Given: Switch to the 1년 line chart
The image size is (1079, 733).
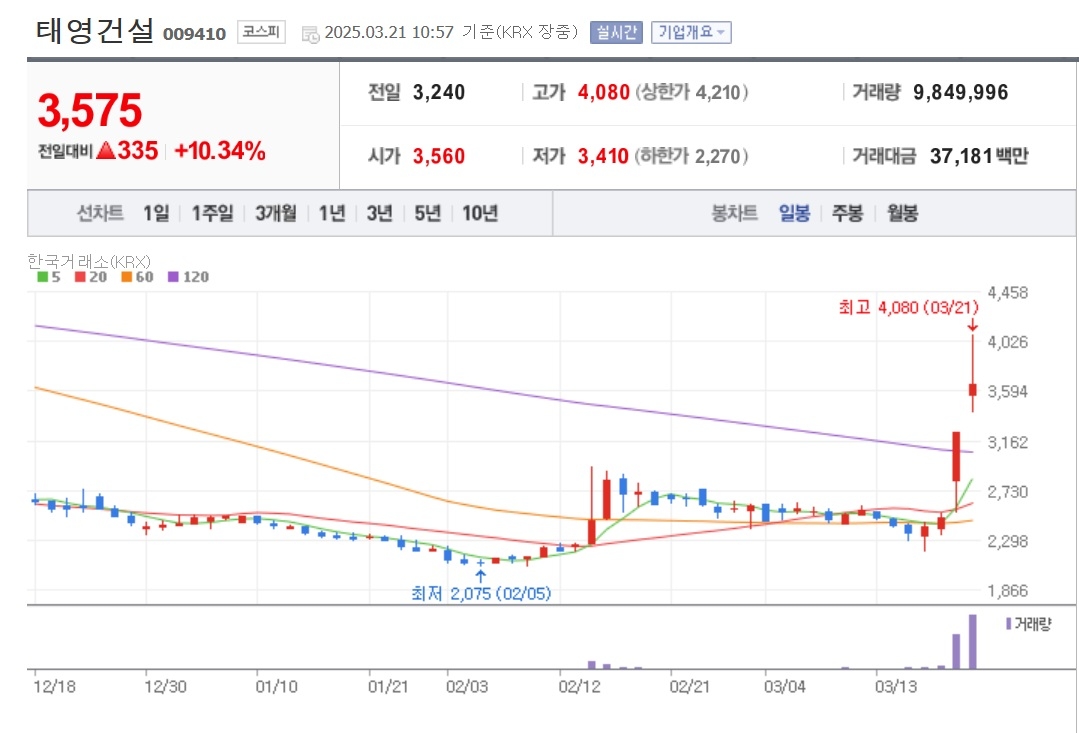Looking at the screenshot, I should (x=332, y=213).
